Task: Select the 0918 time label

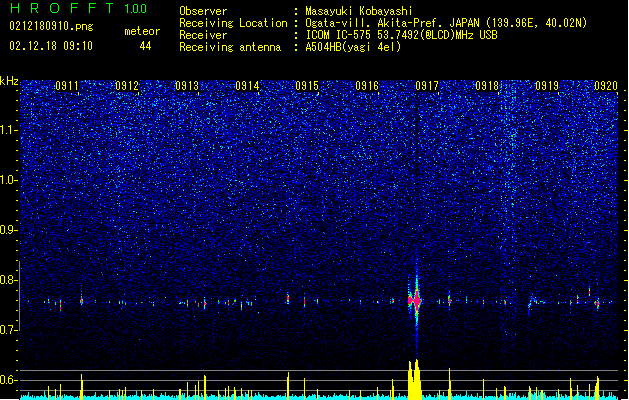Action: [x=487, y=86]
